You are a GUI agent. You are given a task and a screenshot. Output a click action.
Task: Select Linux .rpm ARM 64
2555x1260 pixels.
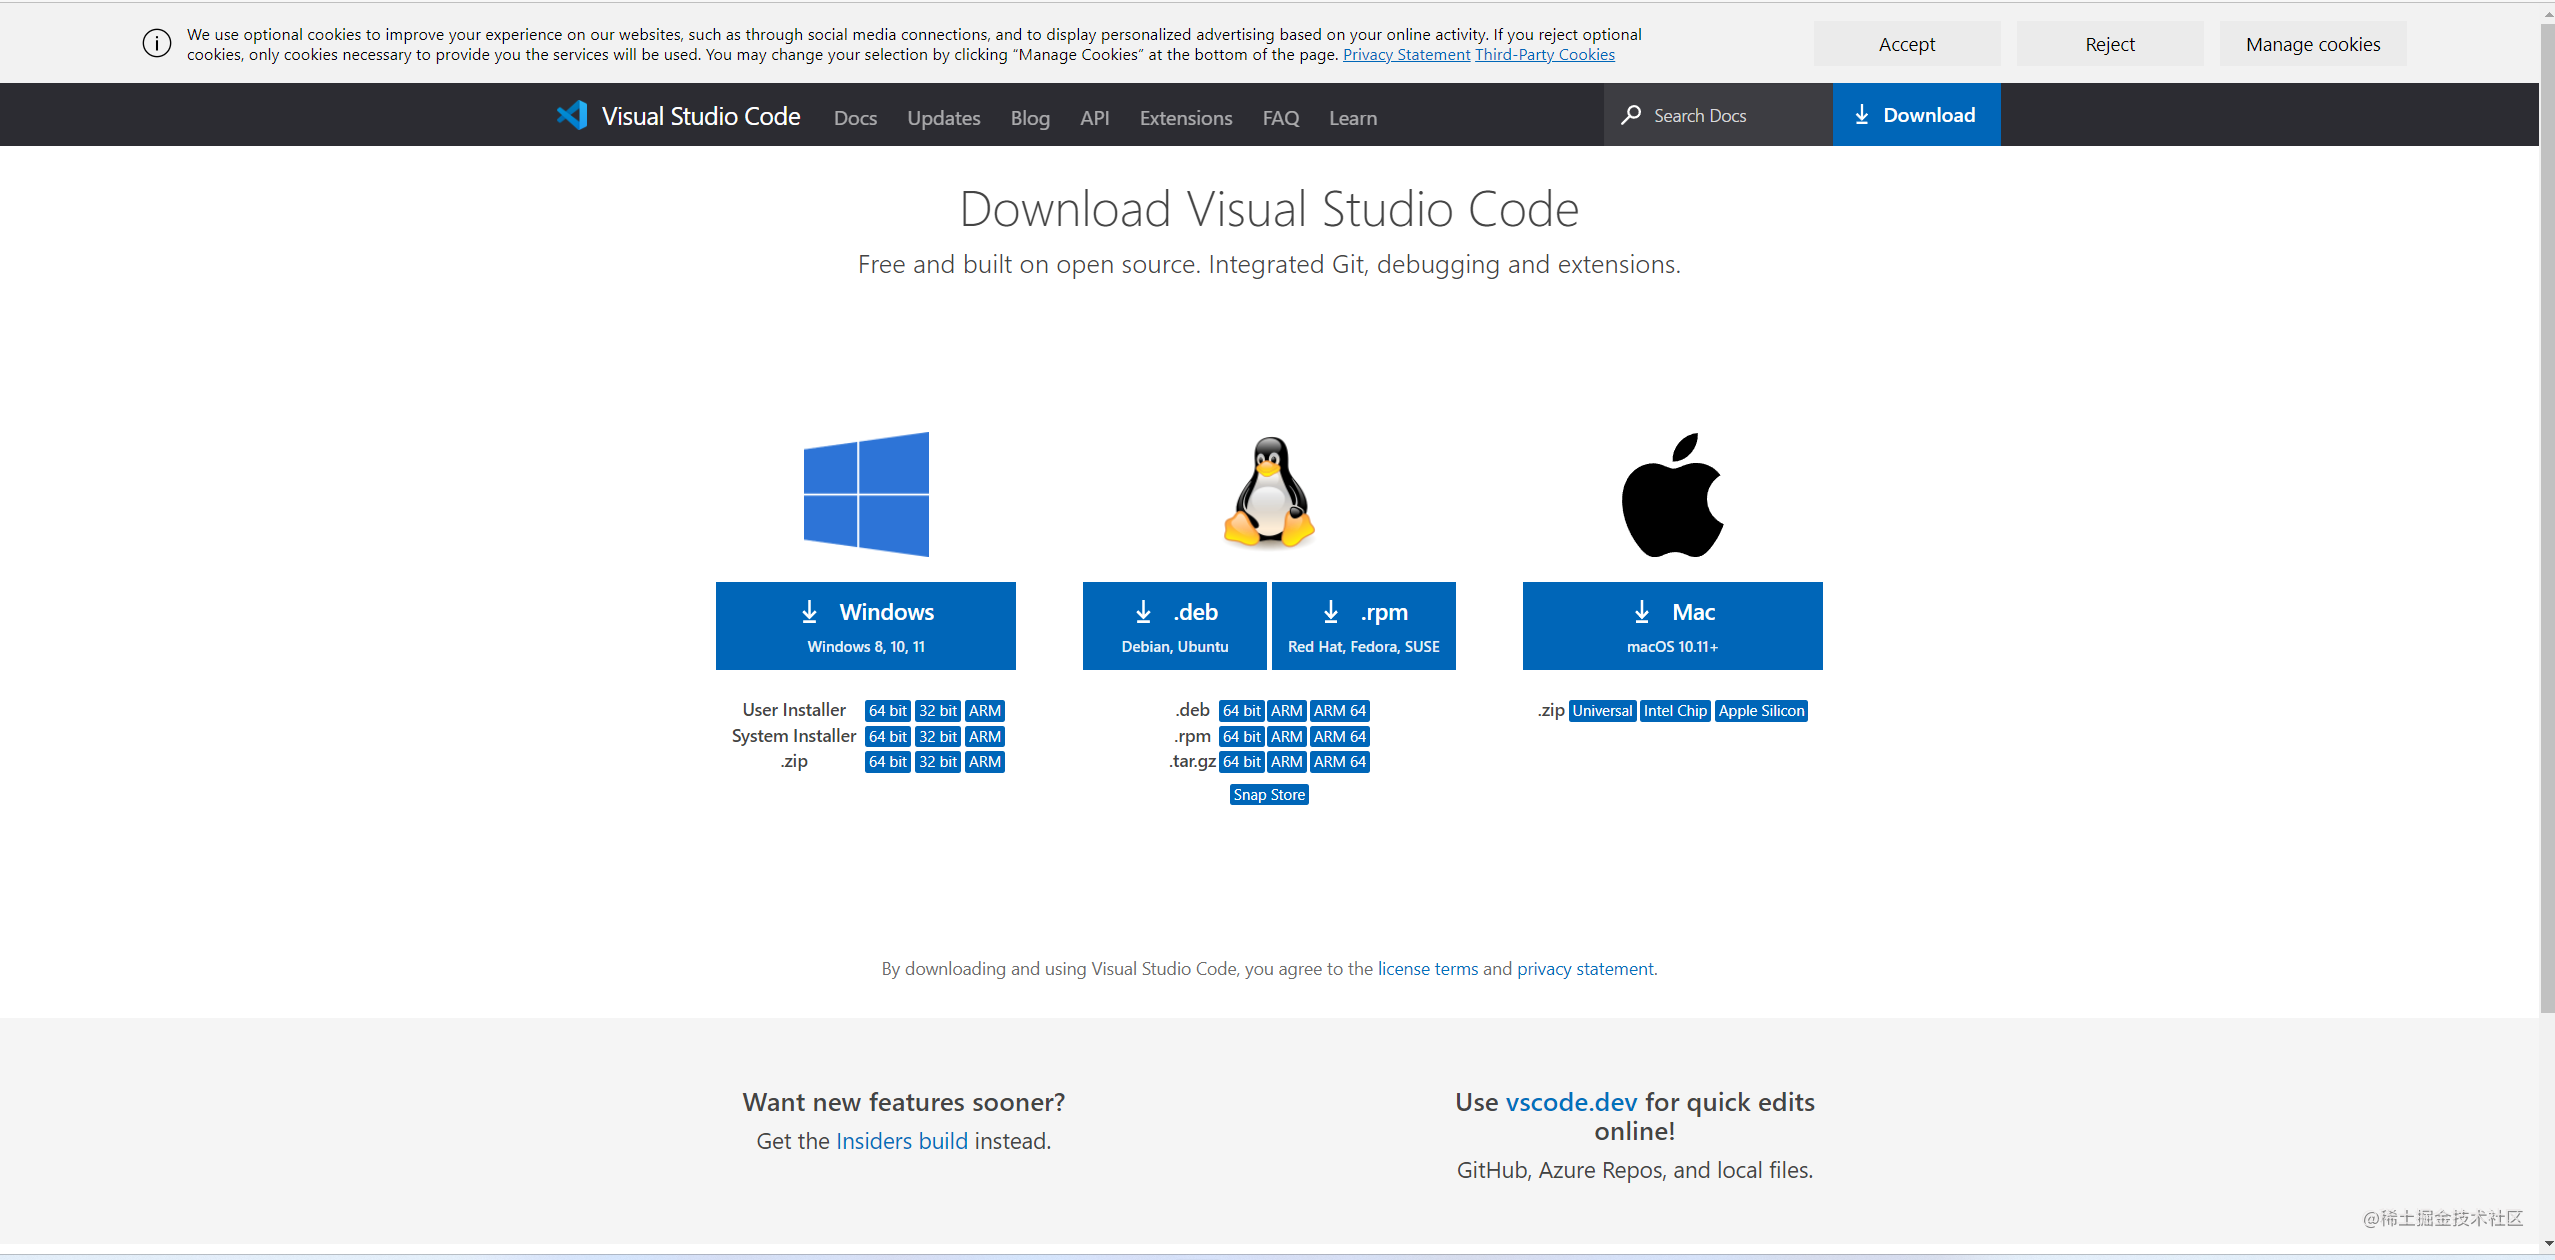1340,737
